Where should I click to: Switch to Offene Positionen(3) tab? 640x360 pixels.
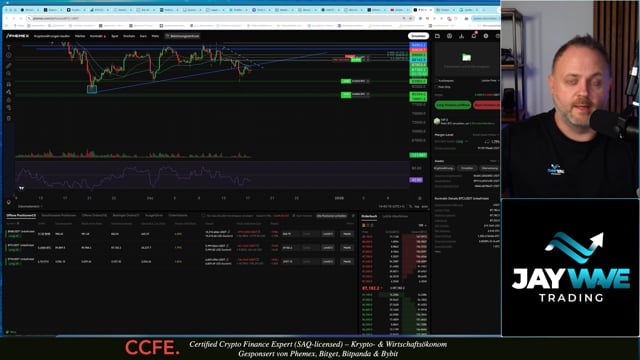click(21, 216)
